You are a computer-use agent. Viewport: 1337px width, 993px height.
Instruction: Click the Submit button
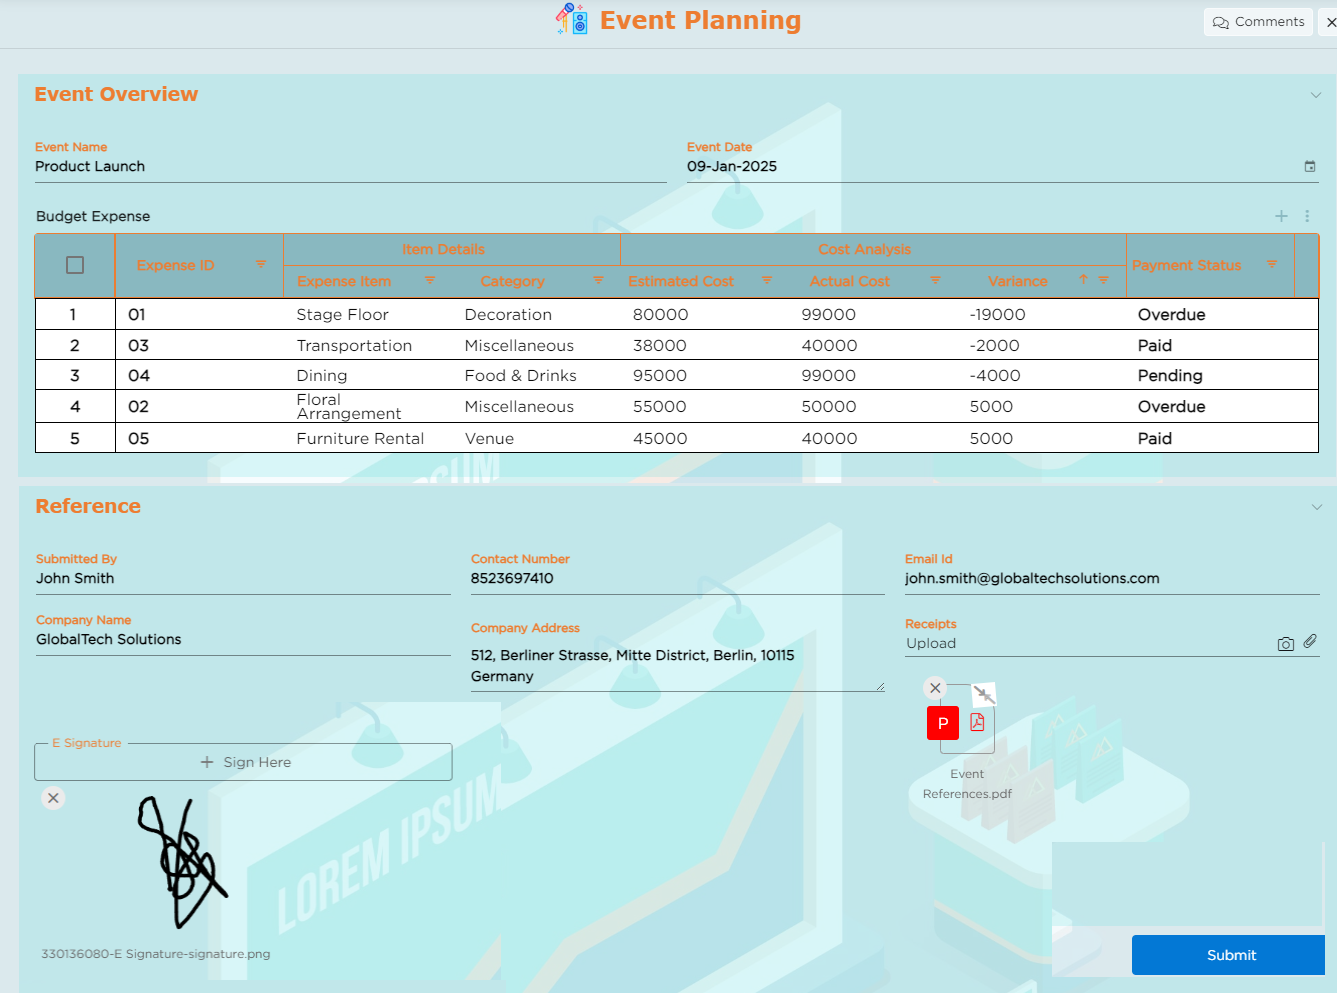pos(1230,955)
